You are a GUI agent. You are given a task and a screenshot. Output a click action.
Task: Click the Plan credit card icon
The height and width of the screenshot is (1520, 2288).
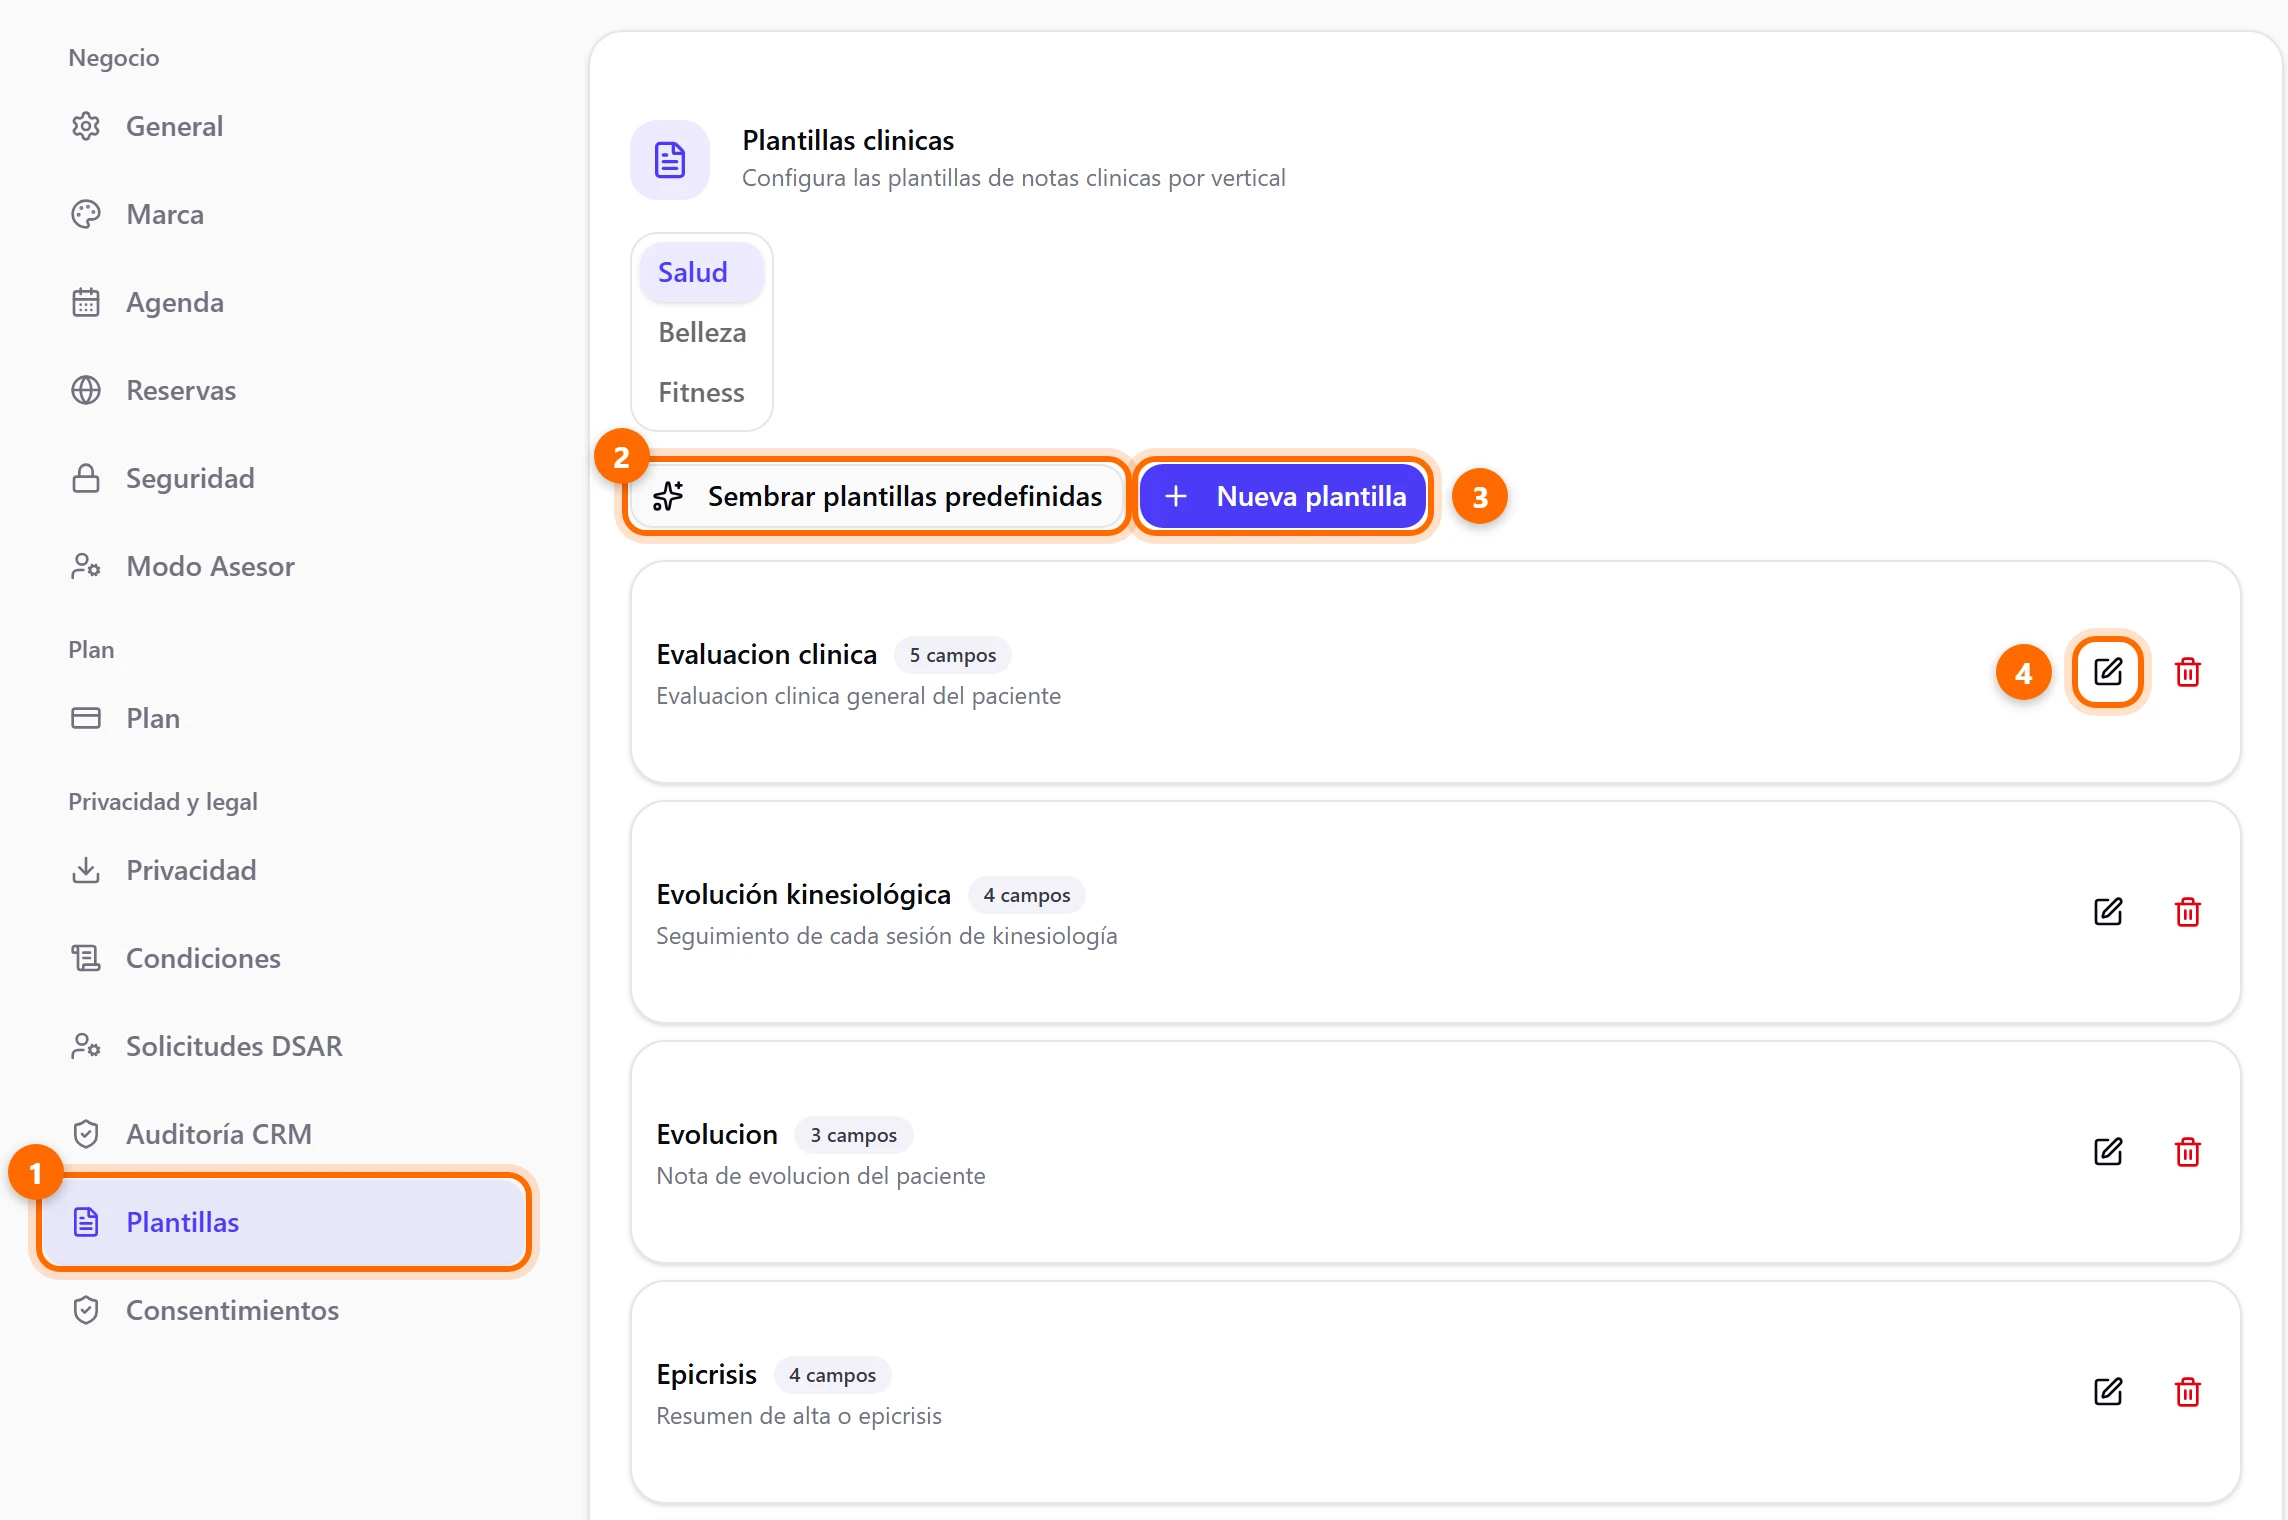[86, 718]
